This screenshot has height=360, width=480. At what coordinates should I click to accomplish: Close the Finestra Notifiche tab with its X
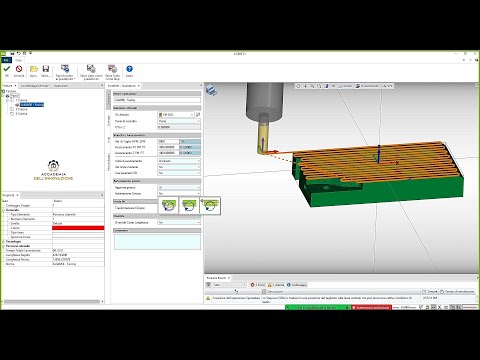click(229, 278)
